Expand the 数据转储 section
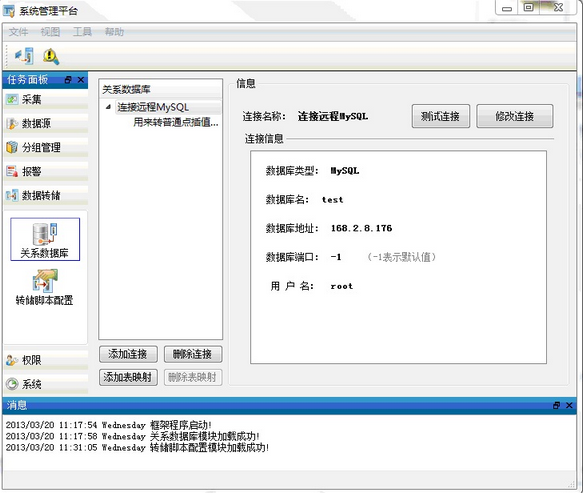The width and height of the screenshot is (583, 493). pyautogui.click(x=46, y=195)
